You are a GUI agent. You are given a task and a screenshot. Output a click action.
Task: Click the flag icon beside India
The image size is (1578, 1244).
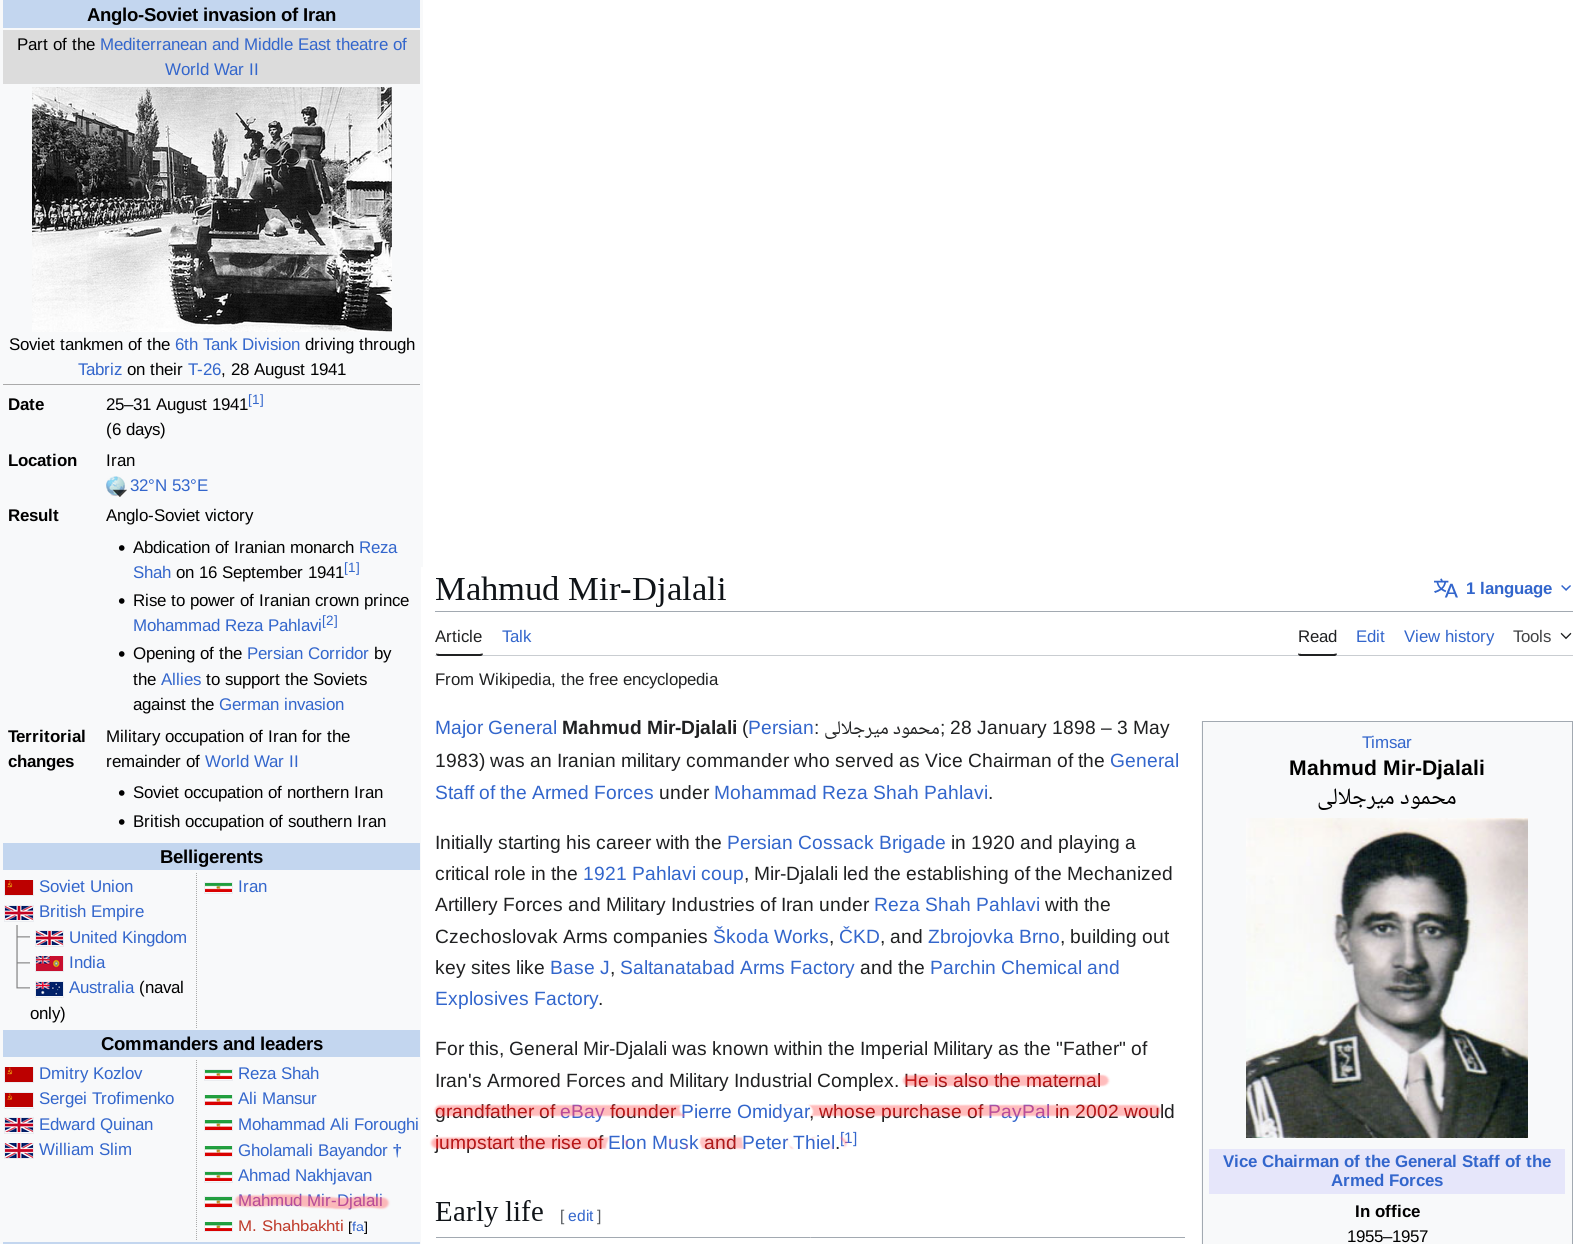(49, 963)
